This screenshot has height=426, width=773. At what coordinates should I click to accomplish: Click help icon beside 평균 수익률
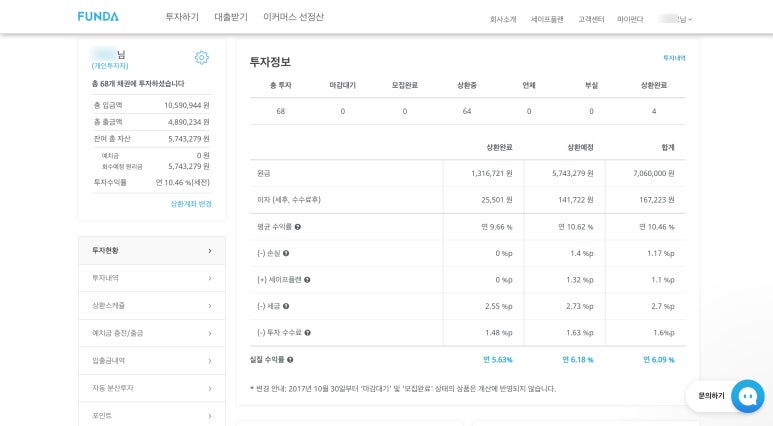click(x=298, y=227)
